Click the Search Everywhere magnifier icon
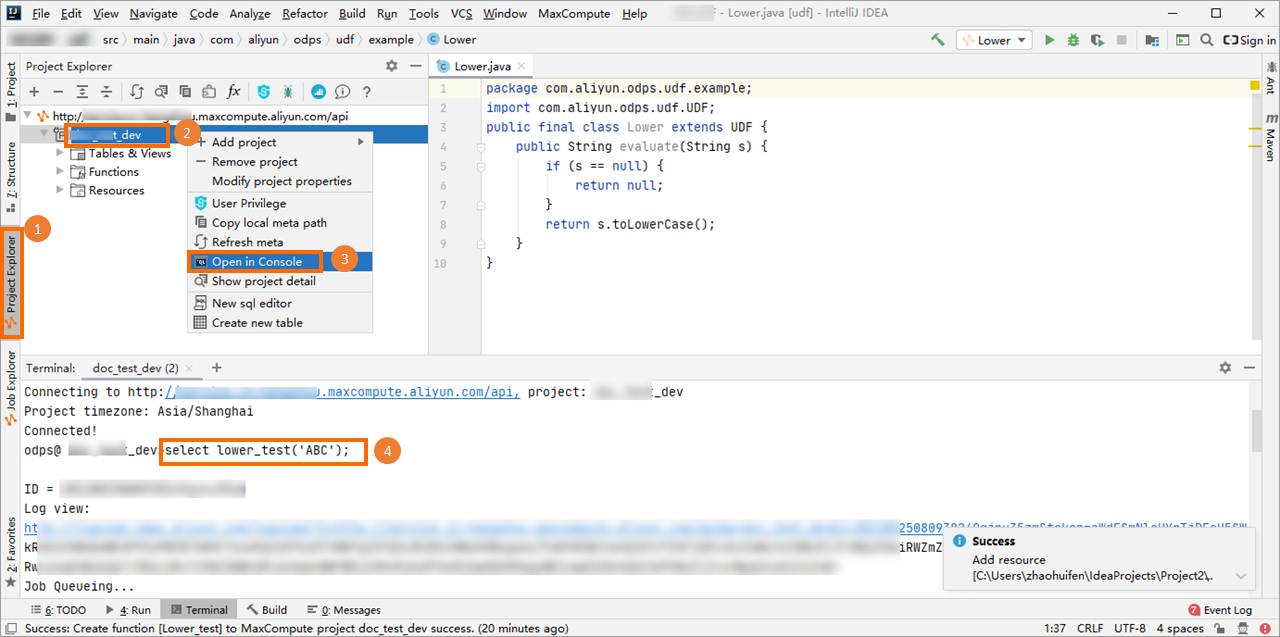 pyautogui.click(x=1206, y=40)
